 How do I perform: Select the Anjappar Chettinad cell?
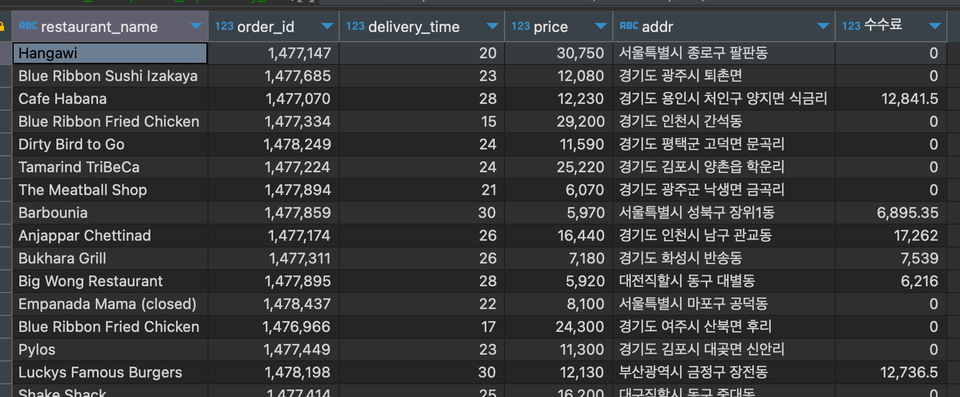(x=110, y=236)
